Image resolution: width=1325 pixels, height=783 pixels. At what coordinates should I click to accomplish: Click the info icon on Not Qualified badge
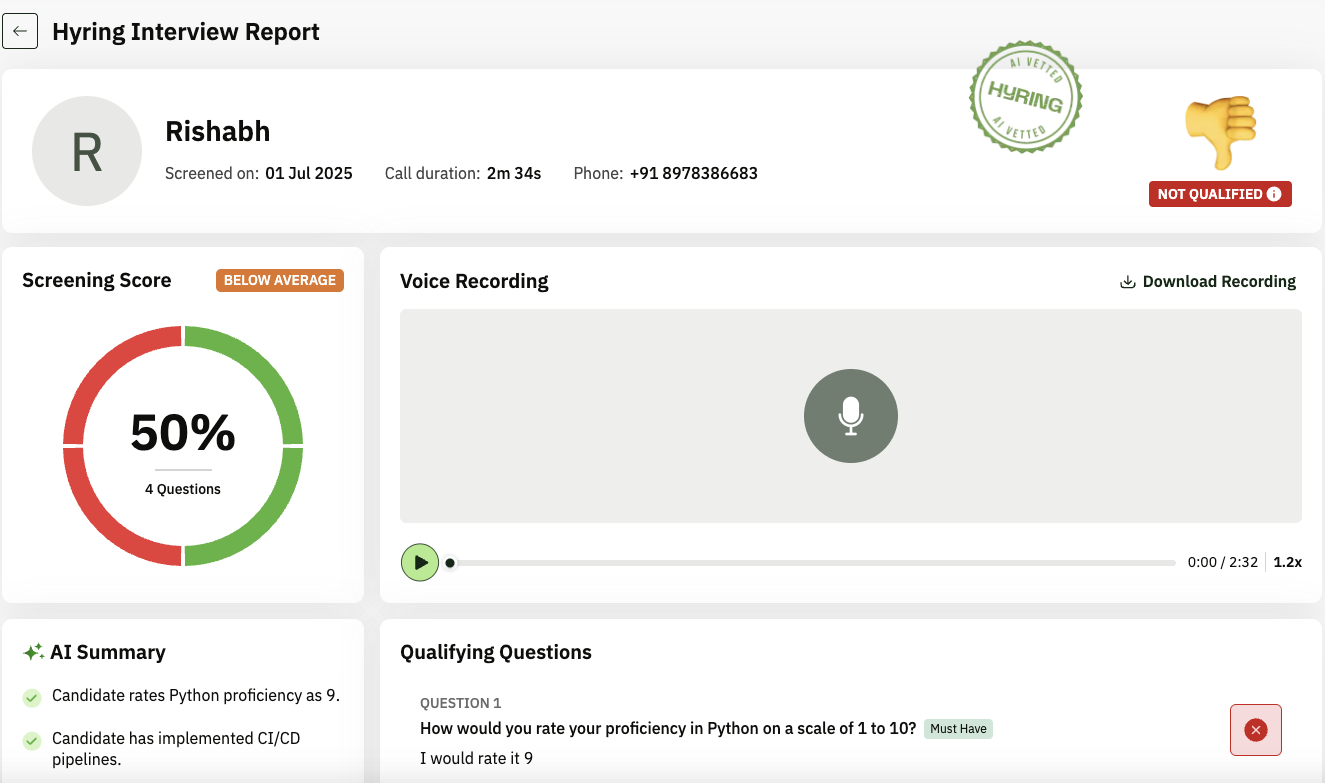click(x=1274, y=194)
